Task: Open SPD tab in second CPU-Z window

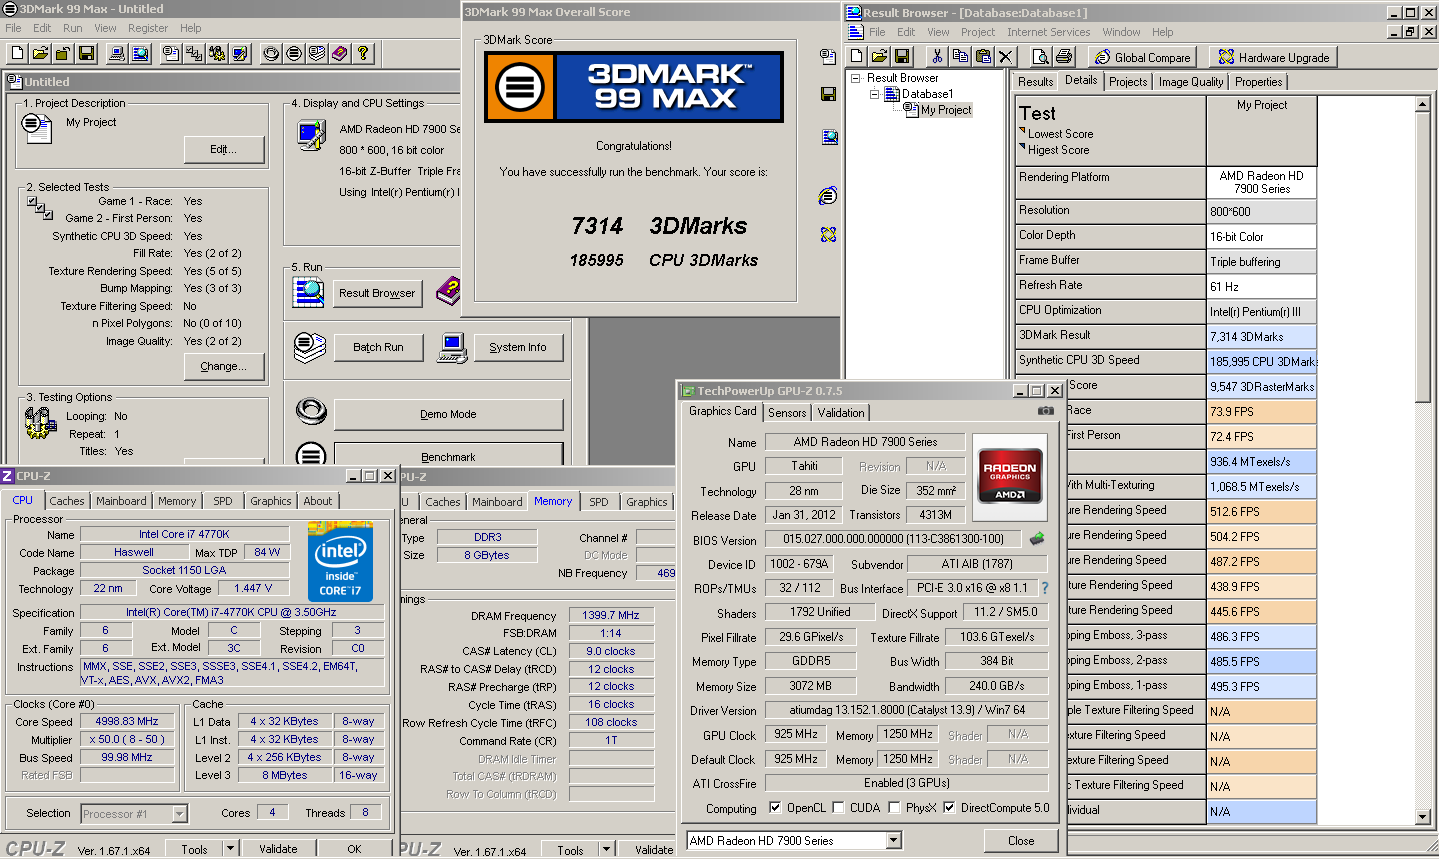Action: (599, 502)
